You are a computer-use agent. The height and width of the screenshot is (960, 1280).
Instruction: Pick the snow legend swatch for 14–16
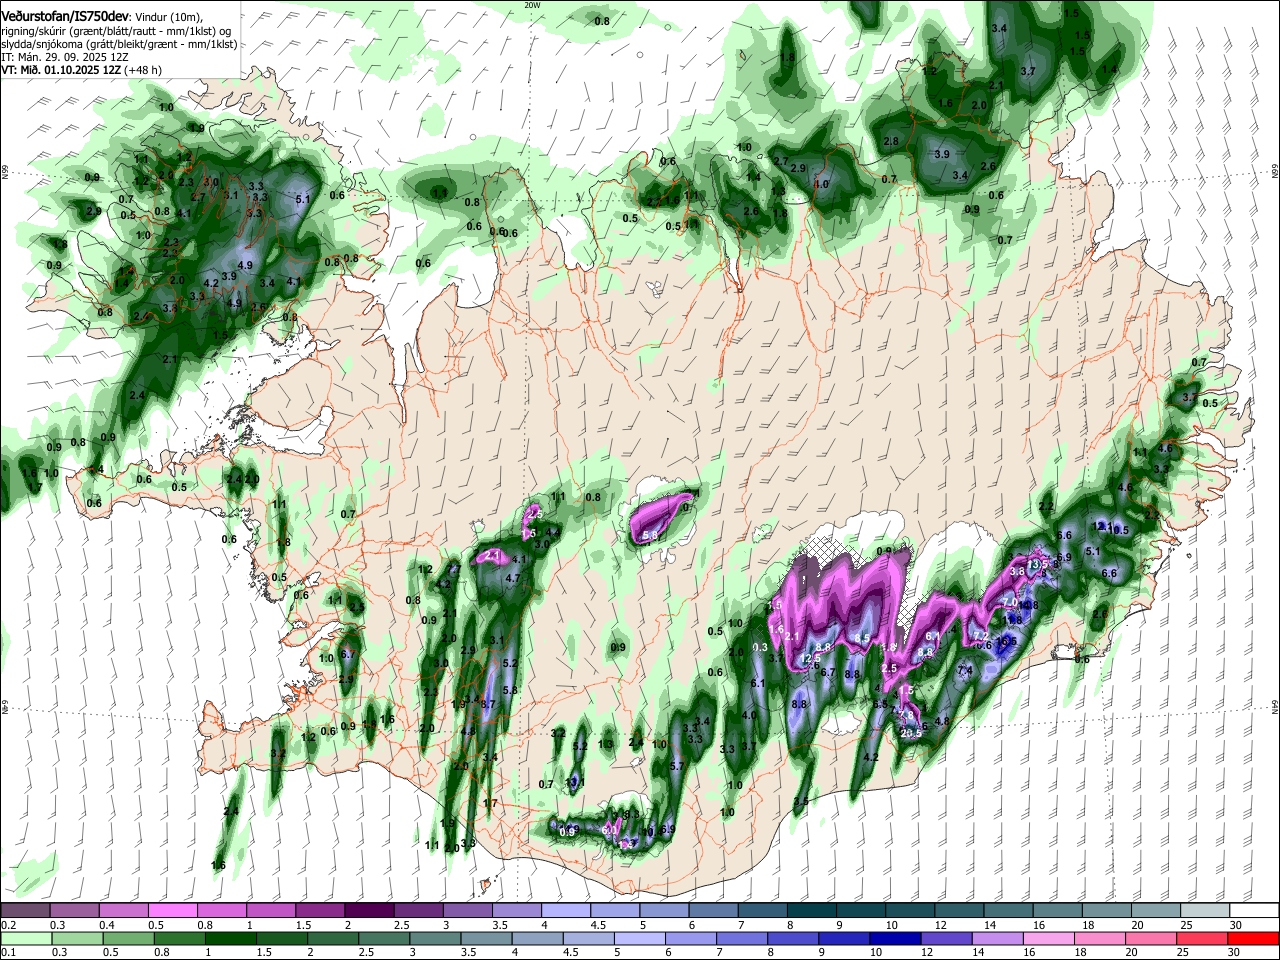point(1006,911)
